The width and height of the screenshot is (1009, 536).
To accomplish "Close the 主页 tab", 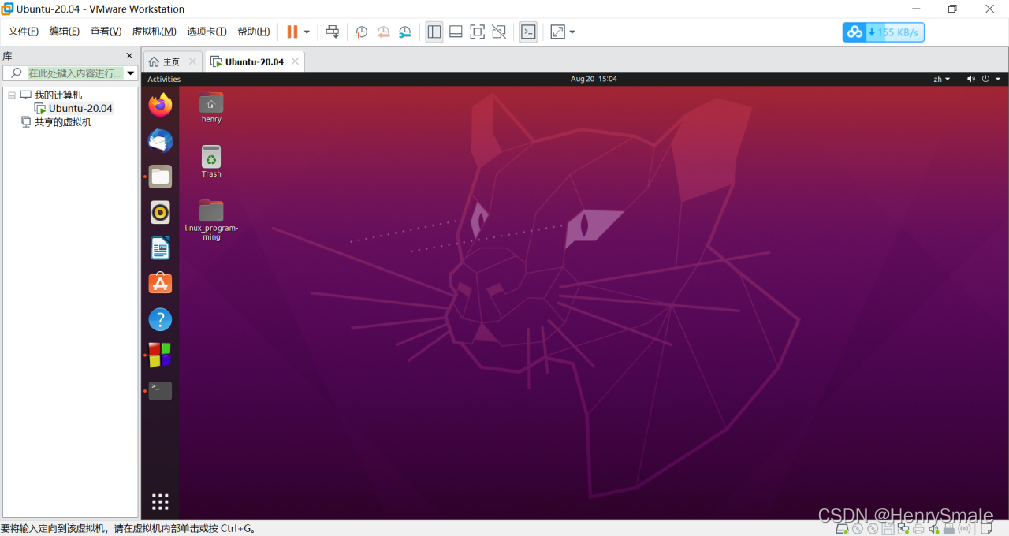I will [192, 62].
